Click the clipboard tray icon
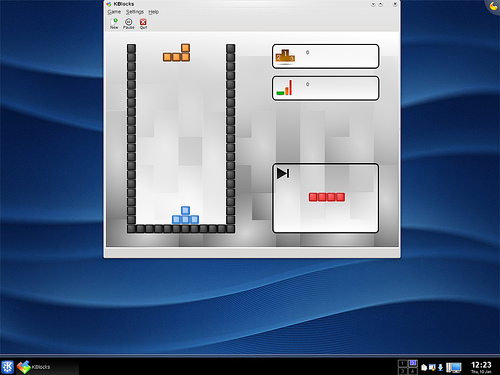The height and width of the screenshot is (375, 500). tap(424, 367)
